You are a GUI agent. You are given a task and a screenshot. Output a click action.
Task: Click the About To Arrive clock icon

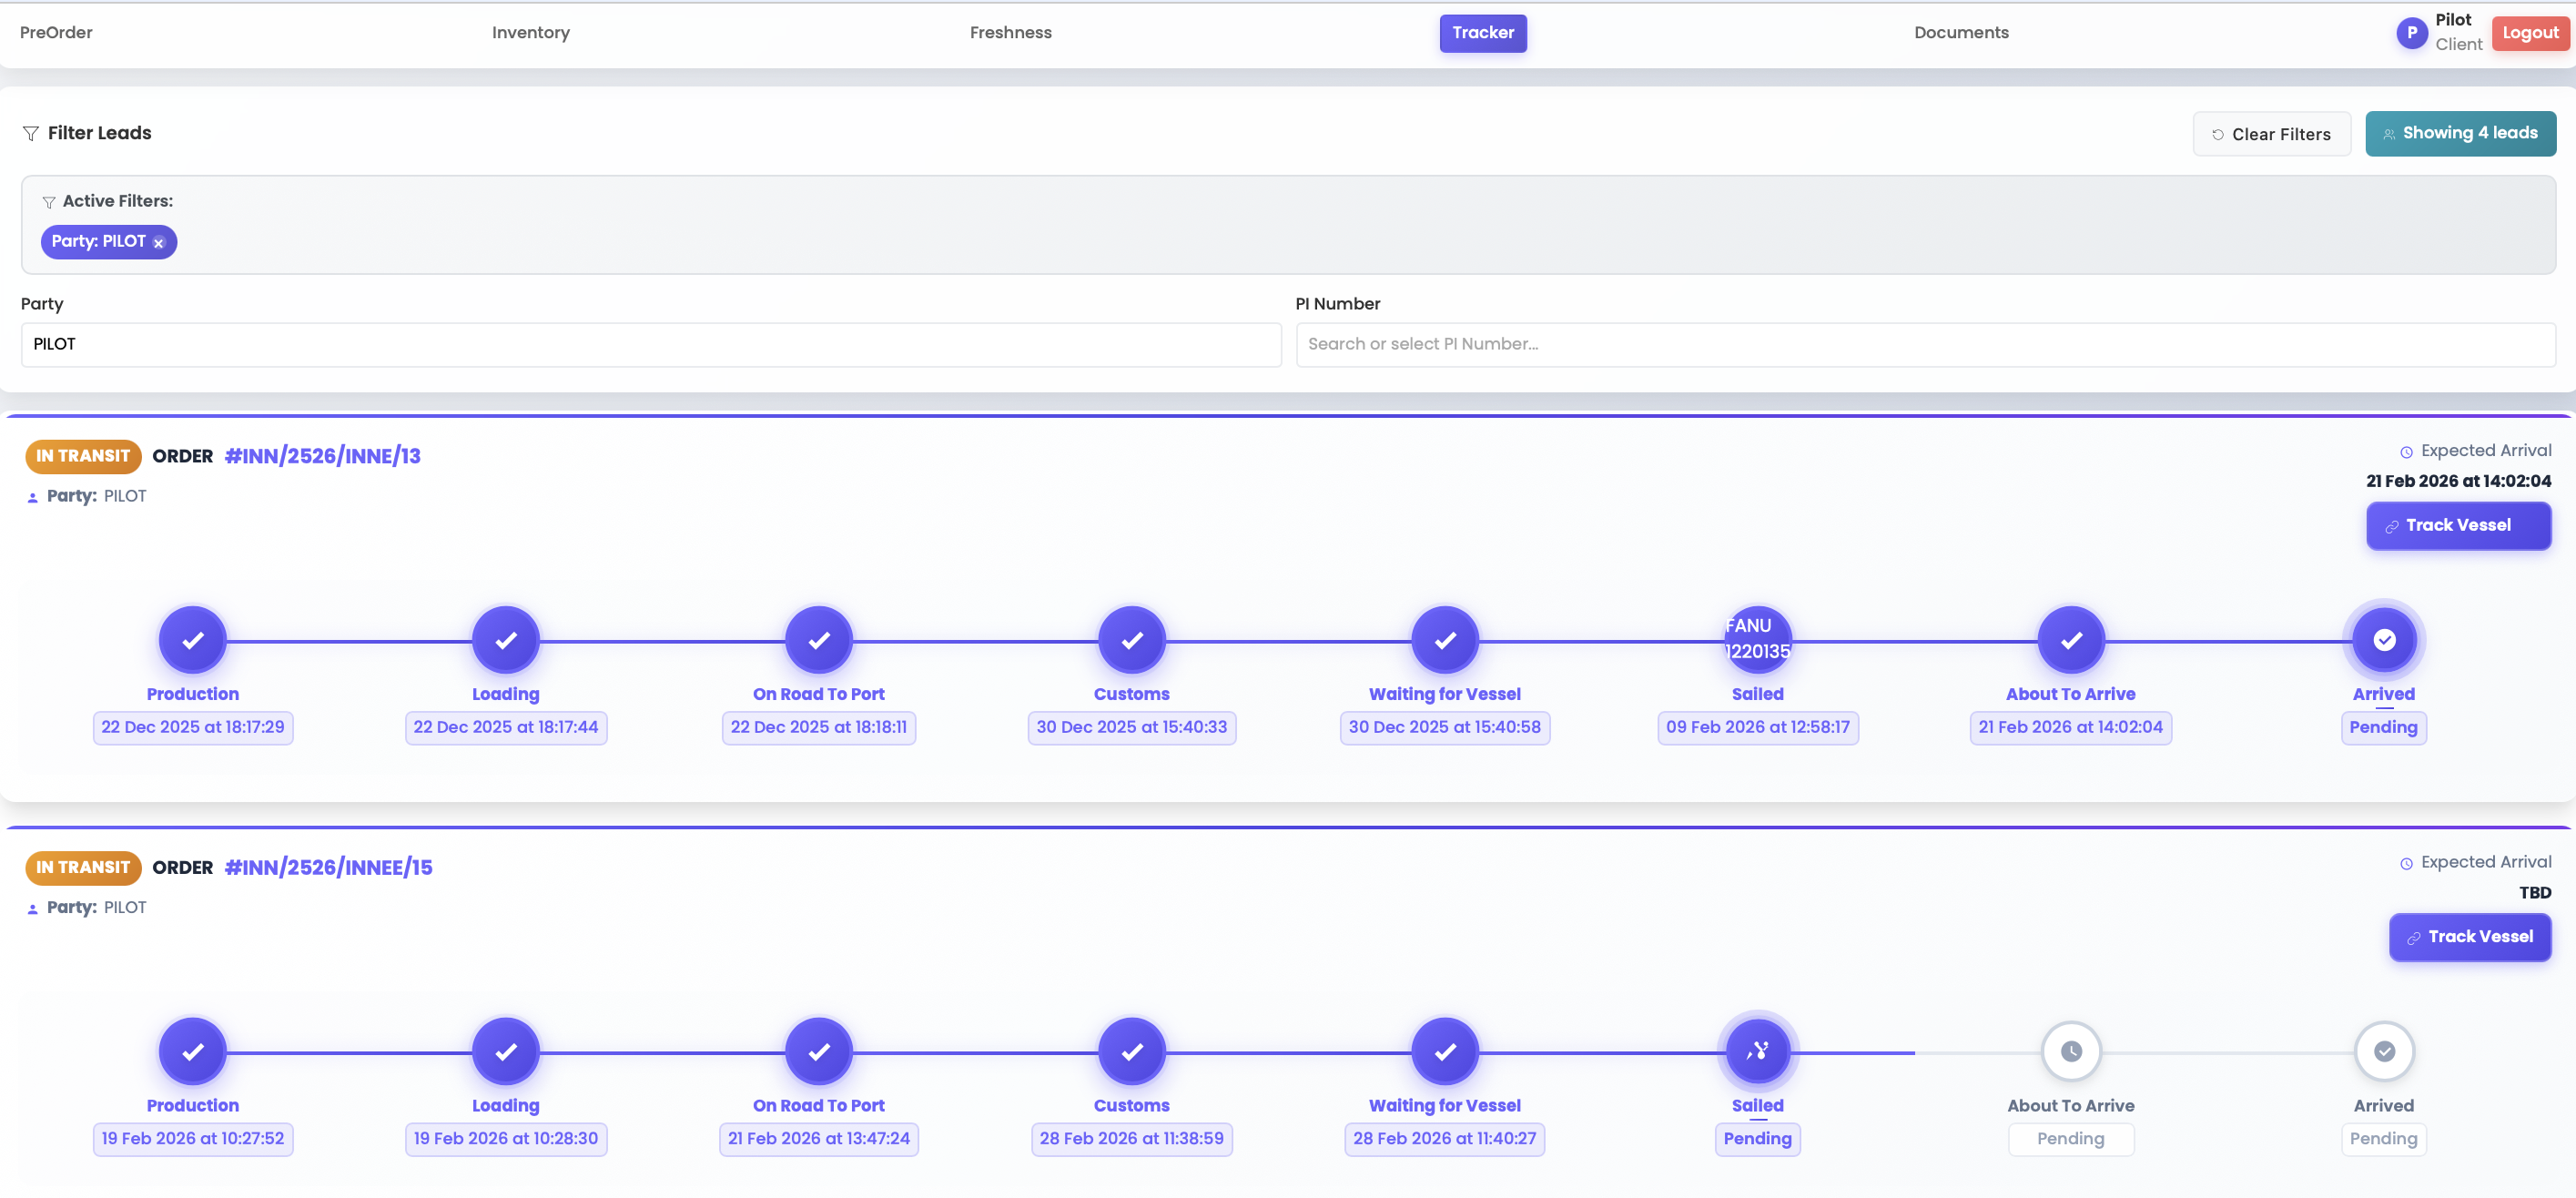click(2070, 1051)
